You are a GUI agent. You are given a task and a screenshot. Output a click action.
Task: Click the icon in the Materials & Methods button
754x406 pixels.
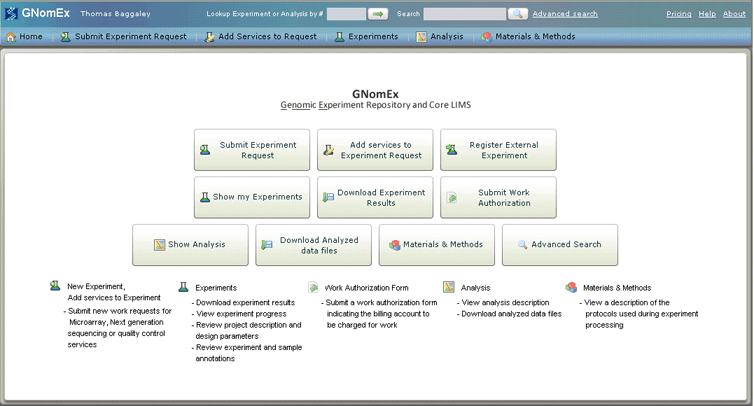395,245
